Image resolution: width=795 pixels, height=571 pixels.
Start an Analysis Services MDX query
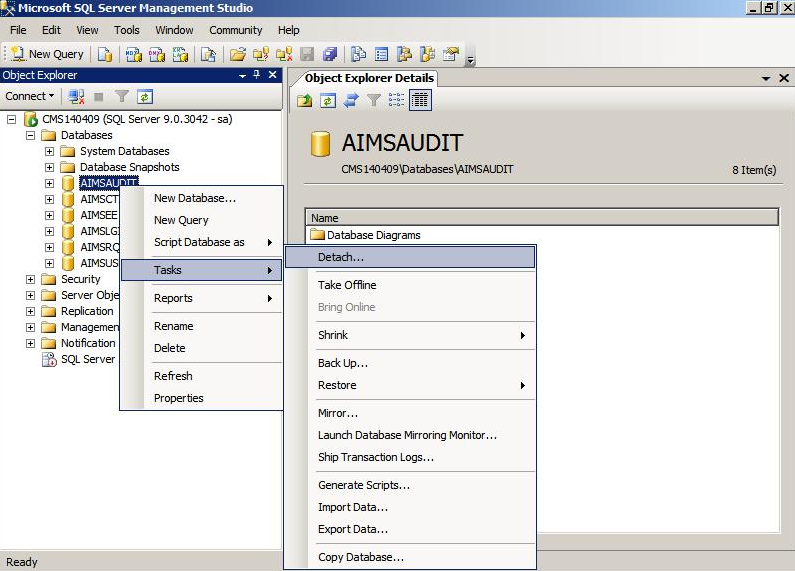point(133,54)
